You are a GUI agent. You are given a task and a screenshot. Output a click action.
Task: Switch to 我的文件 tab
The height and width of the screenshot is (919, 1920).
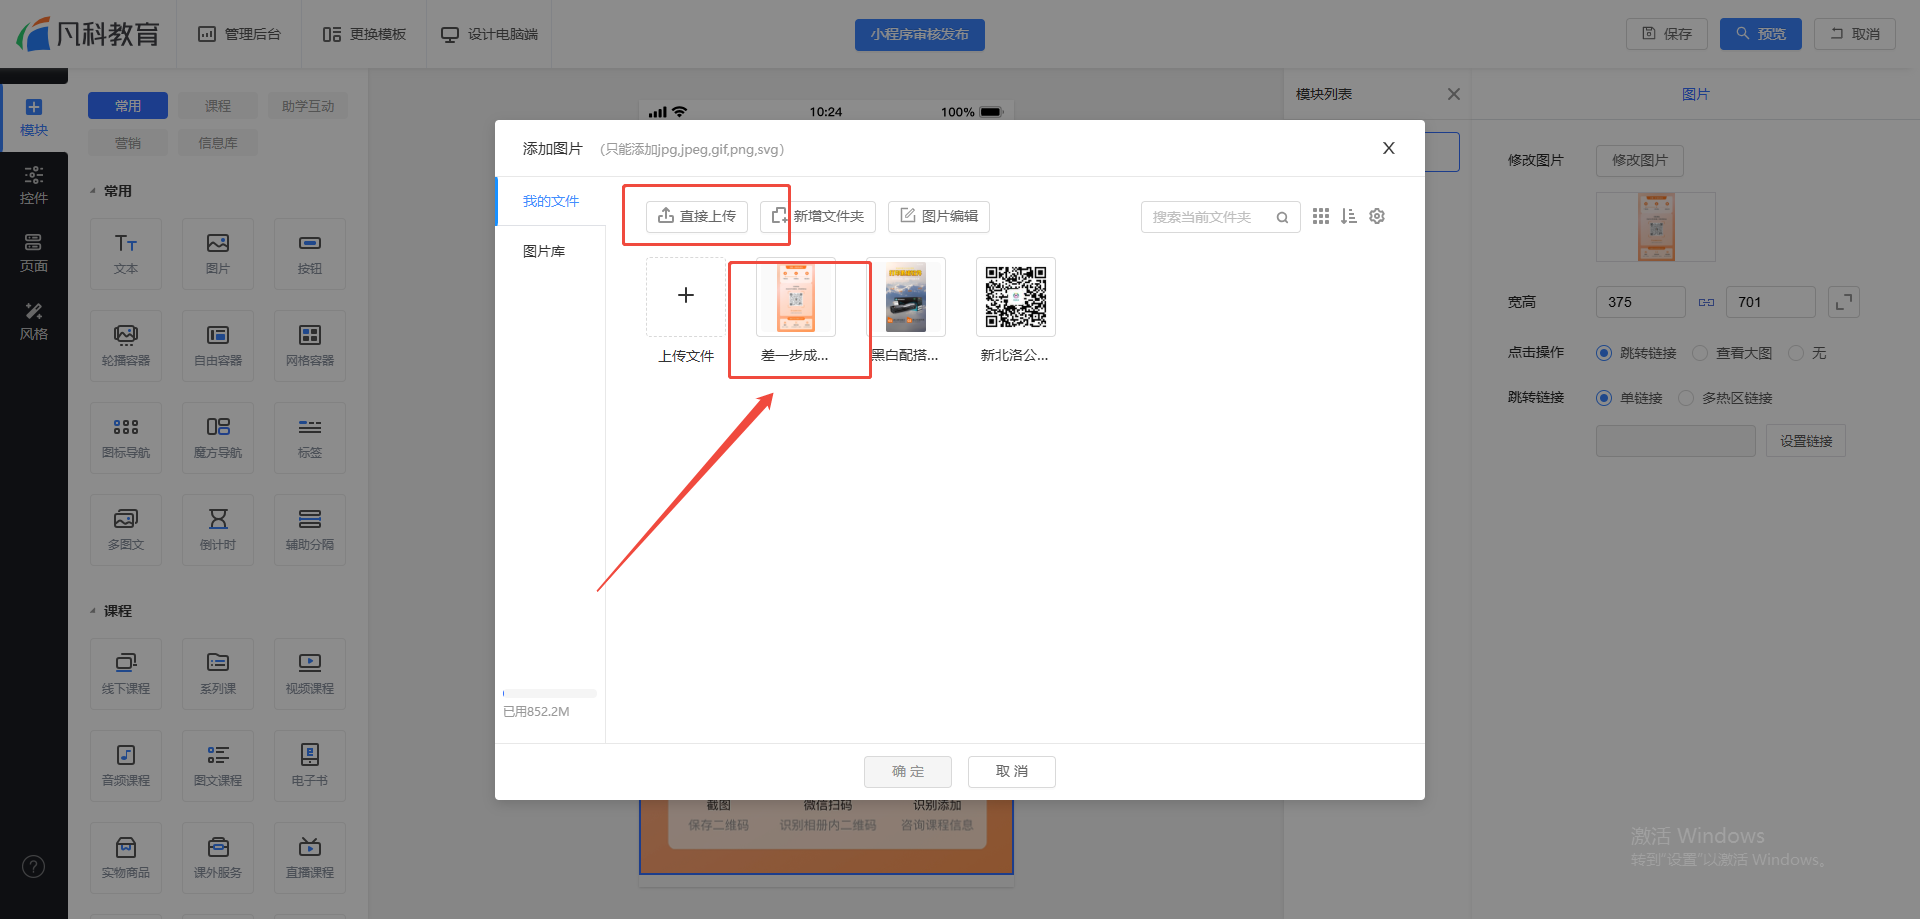pos(550,201)
